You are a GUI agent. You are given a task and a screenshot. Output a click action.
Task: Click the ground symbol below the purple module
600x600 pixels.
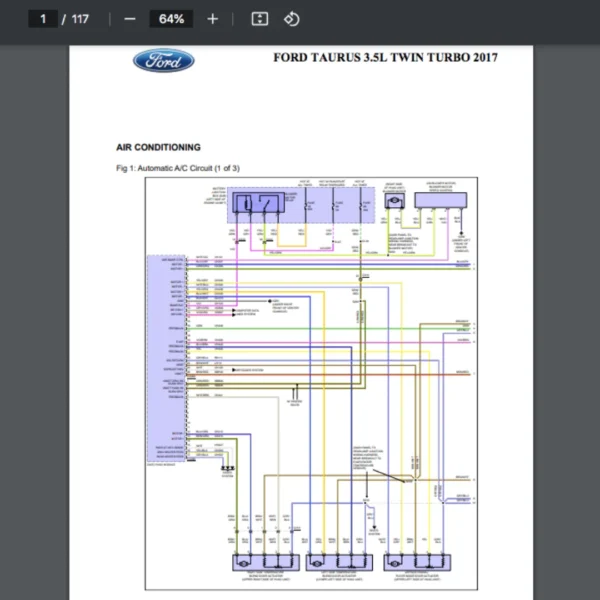(228, 468)
